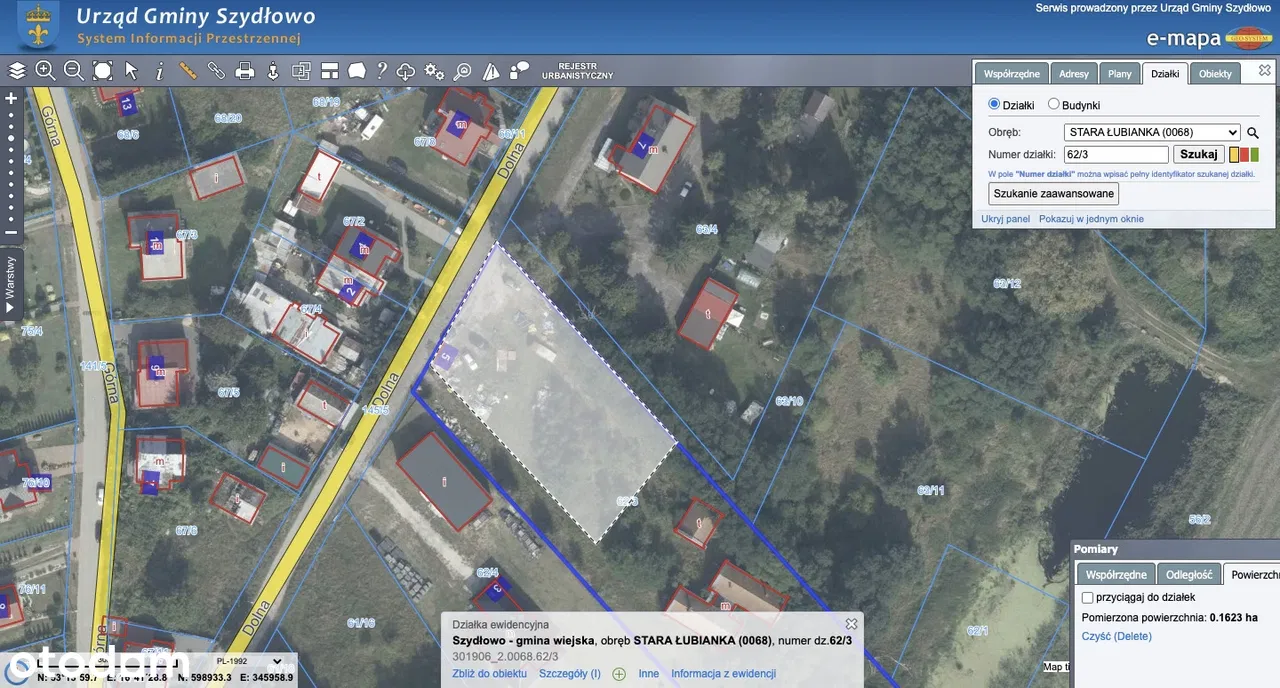Open the Obręb STARA ŁUBIANKA dropdown

pyautogui.click(x=1152, y=132)
